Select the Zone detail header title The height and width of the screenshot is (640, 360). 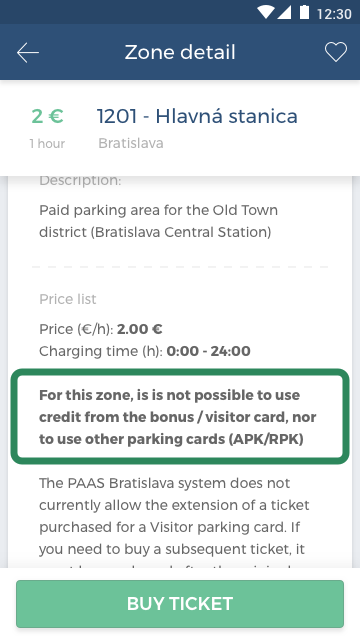click(180, 52)
